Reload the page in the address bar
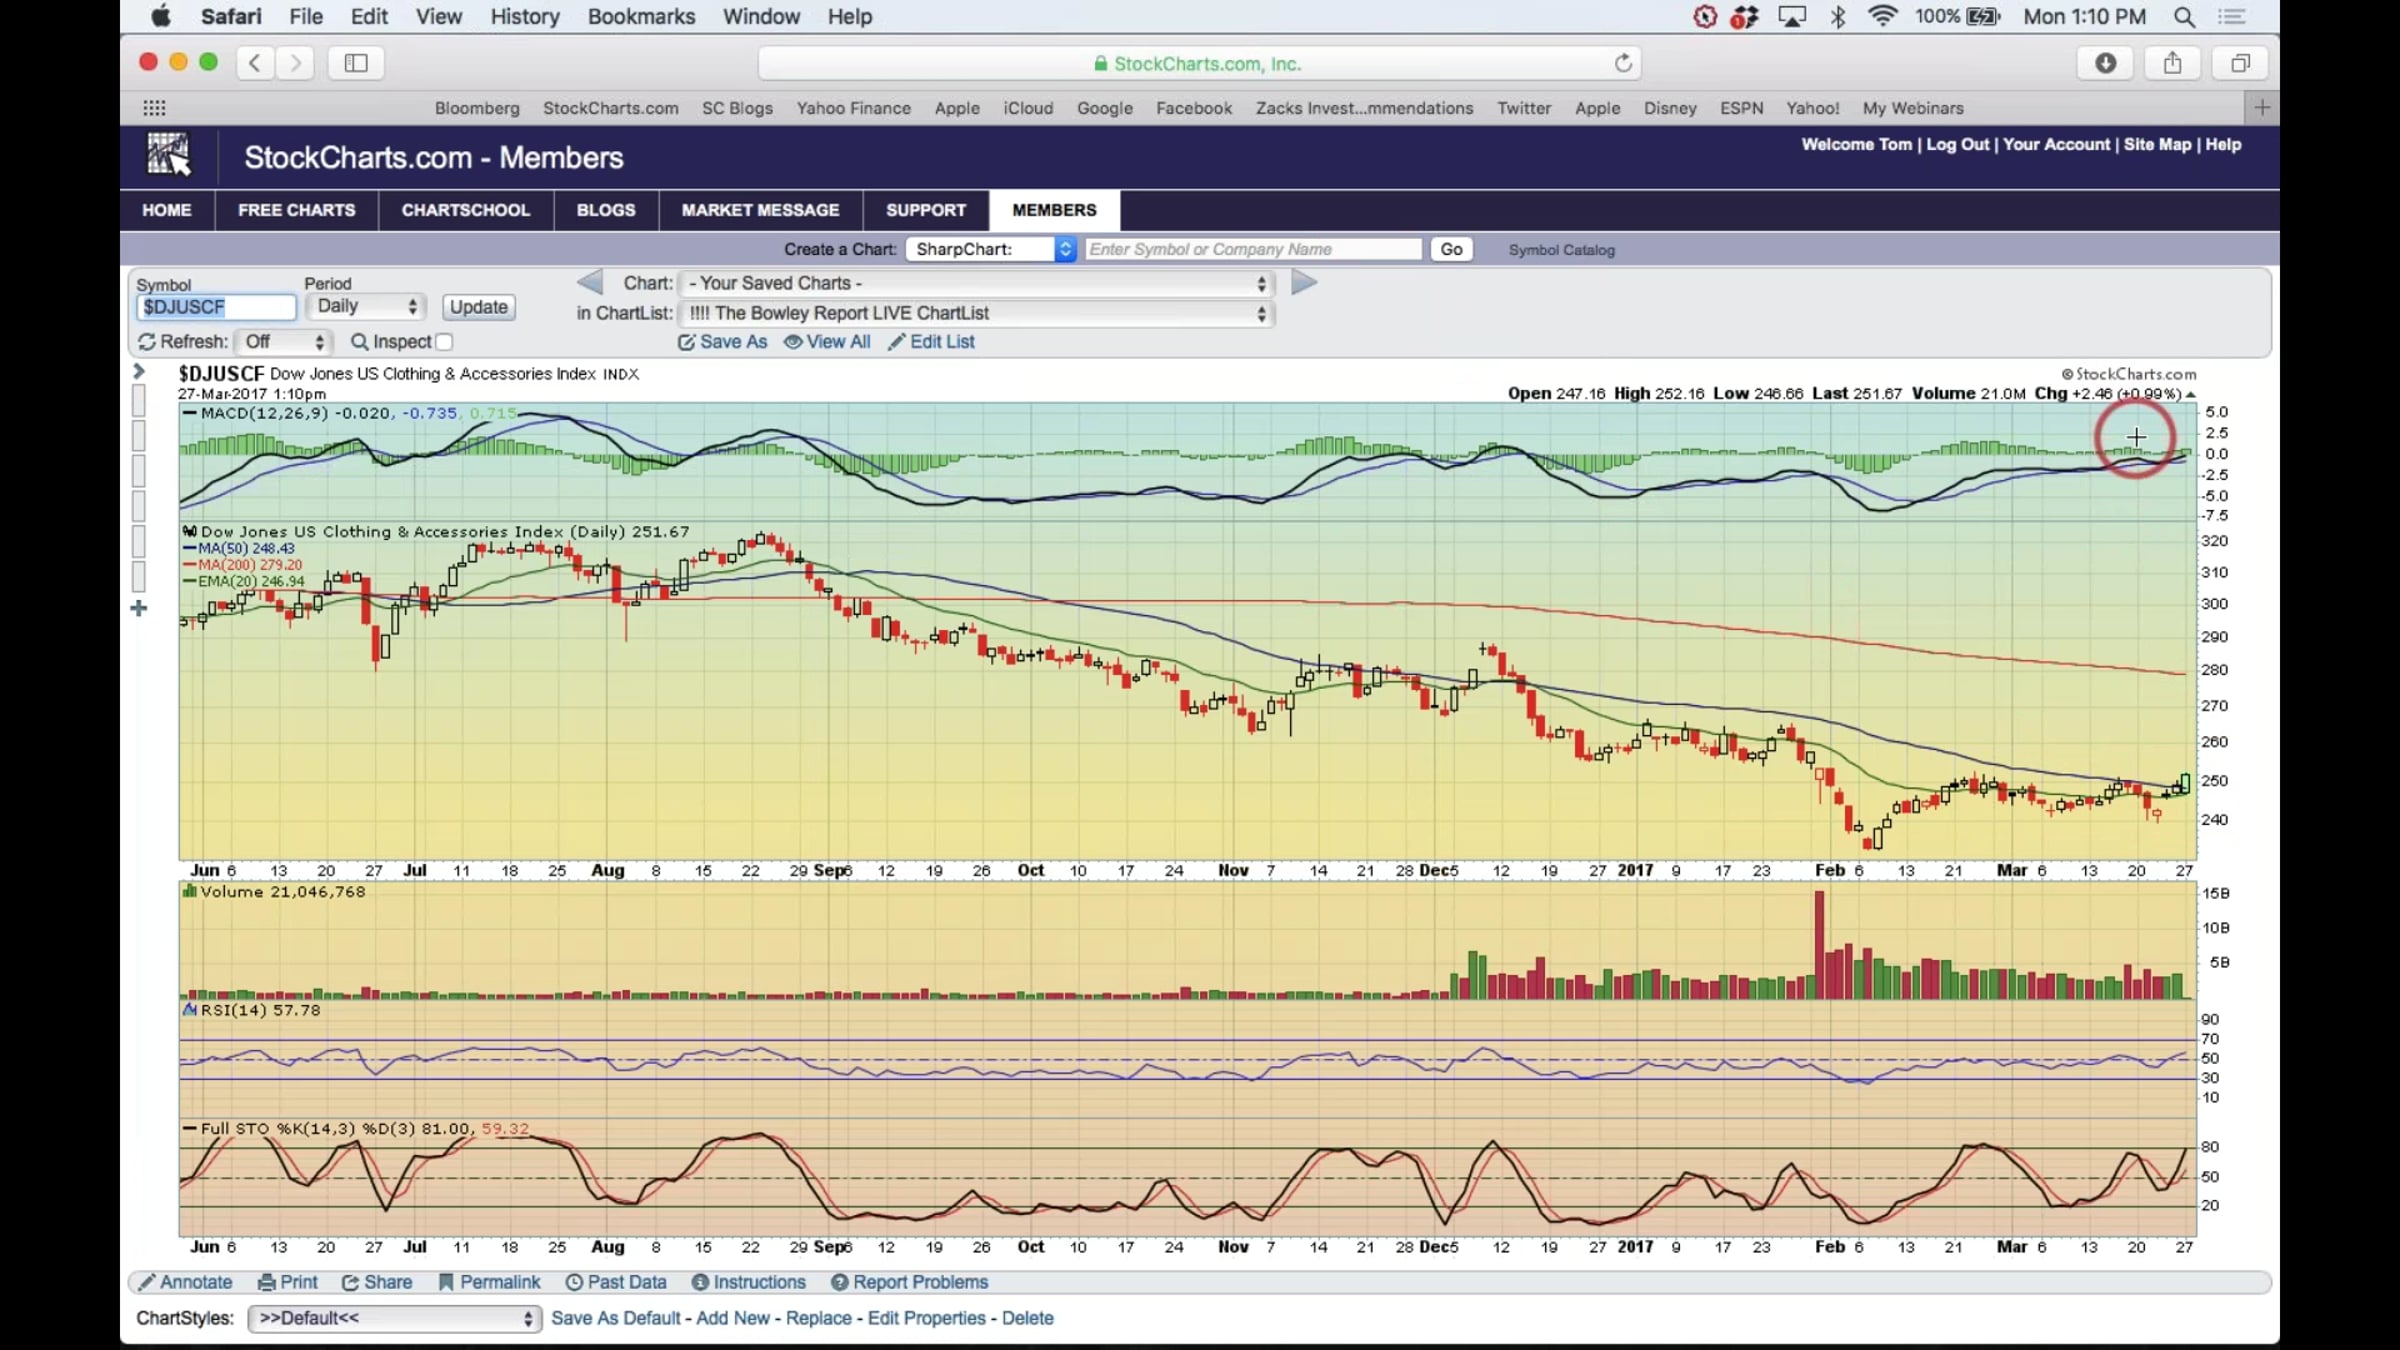This screenshot has height=1350, width=2400. [1623, 63]
